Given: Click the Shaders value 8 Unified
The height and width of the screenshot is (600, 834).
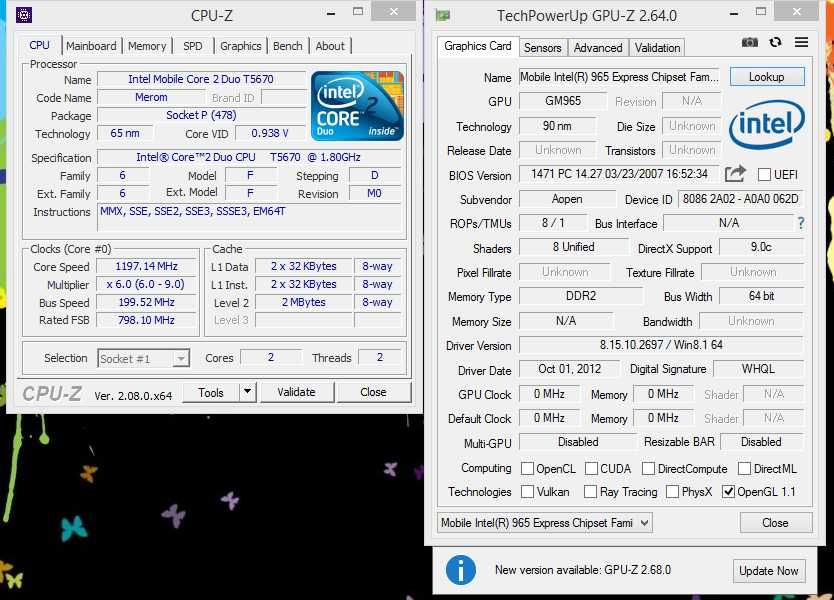Looking at the screenshot, I should click(573, 247).
